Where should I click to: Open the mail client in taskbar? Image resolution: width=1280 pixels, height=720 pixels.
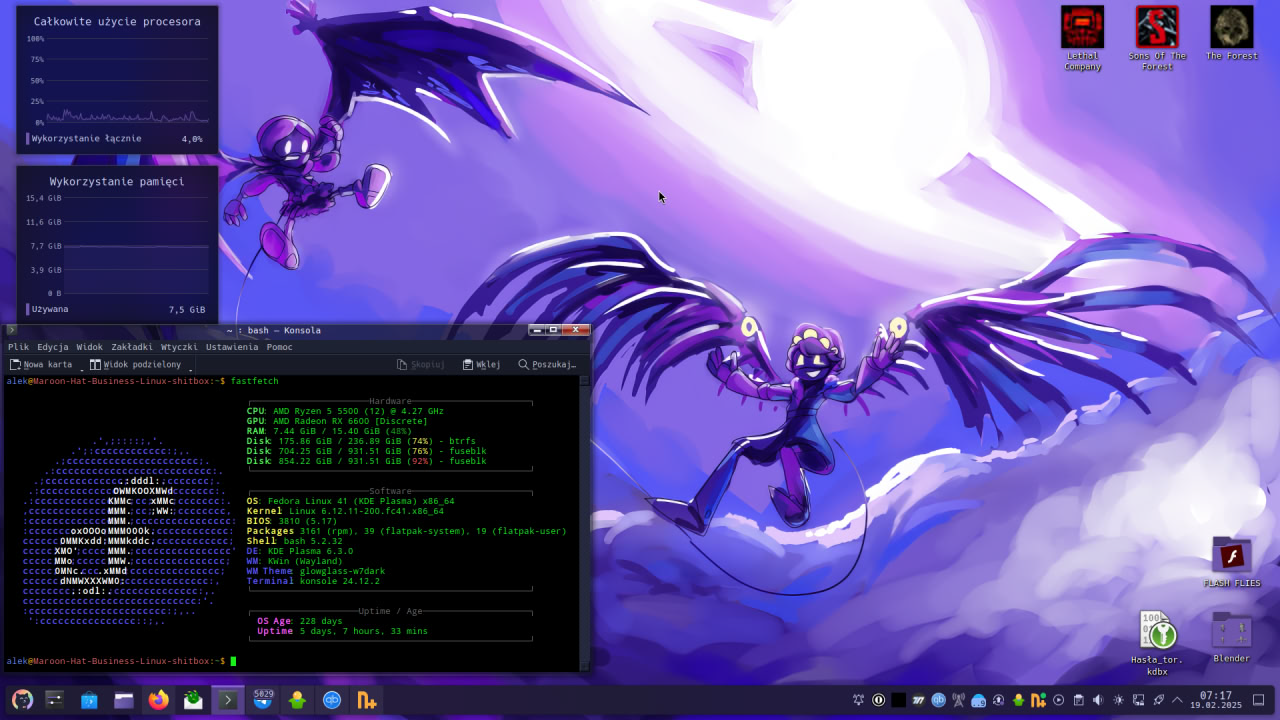click(x=193, y=700)
